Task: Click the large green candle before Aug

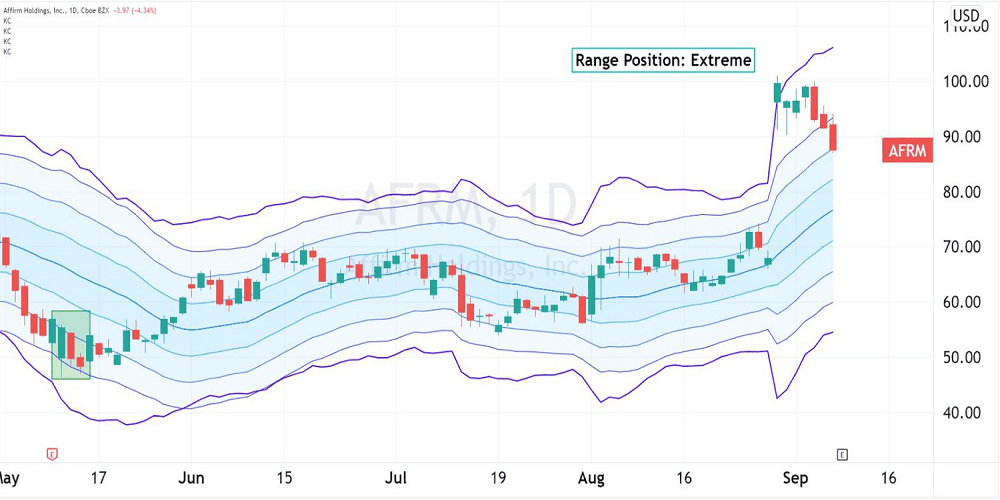Action: [x=592, y=295]
